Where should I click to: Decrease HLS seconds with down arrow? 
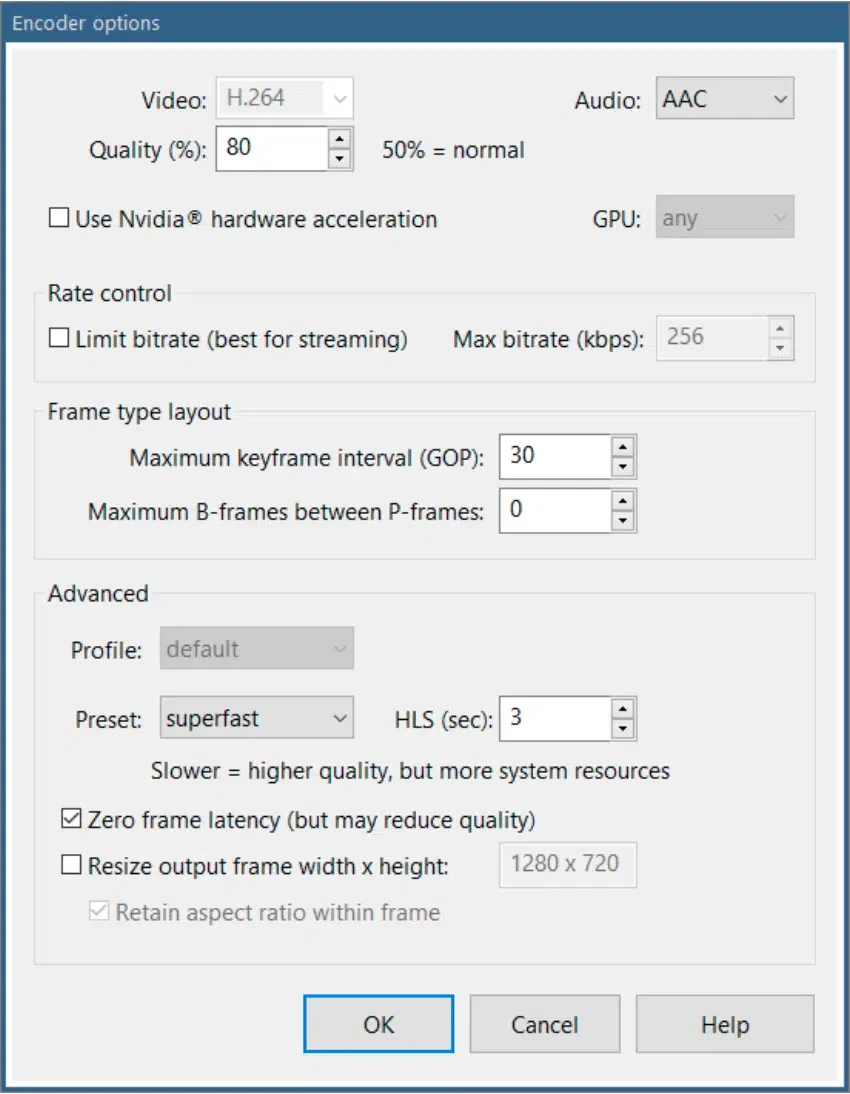coord(623,729)
